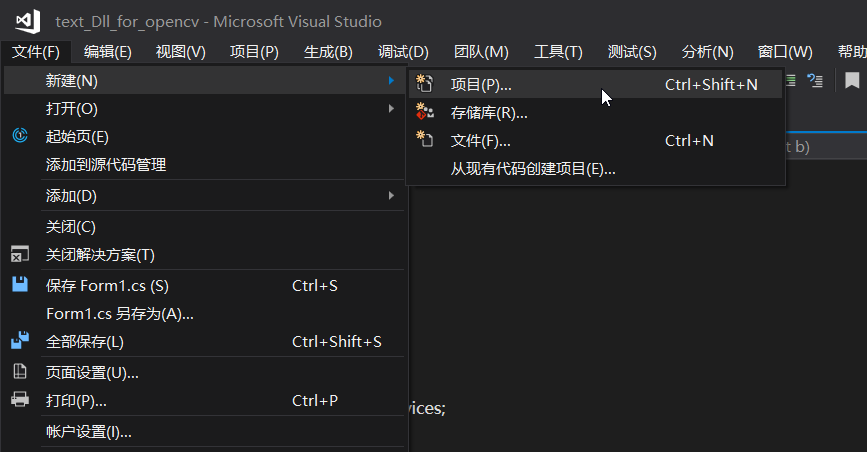Choose 关闭(C) menu entry
Screen dimensions: 867x452
point(205,227)
